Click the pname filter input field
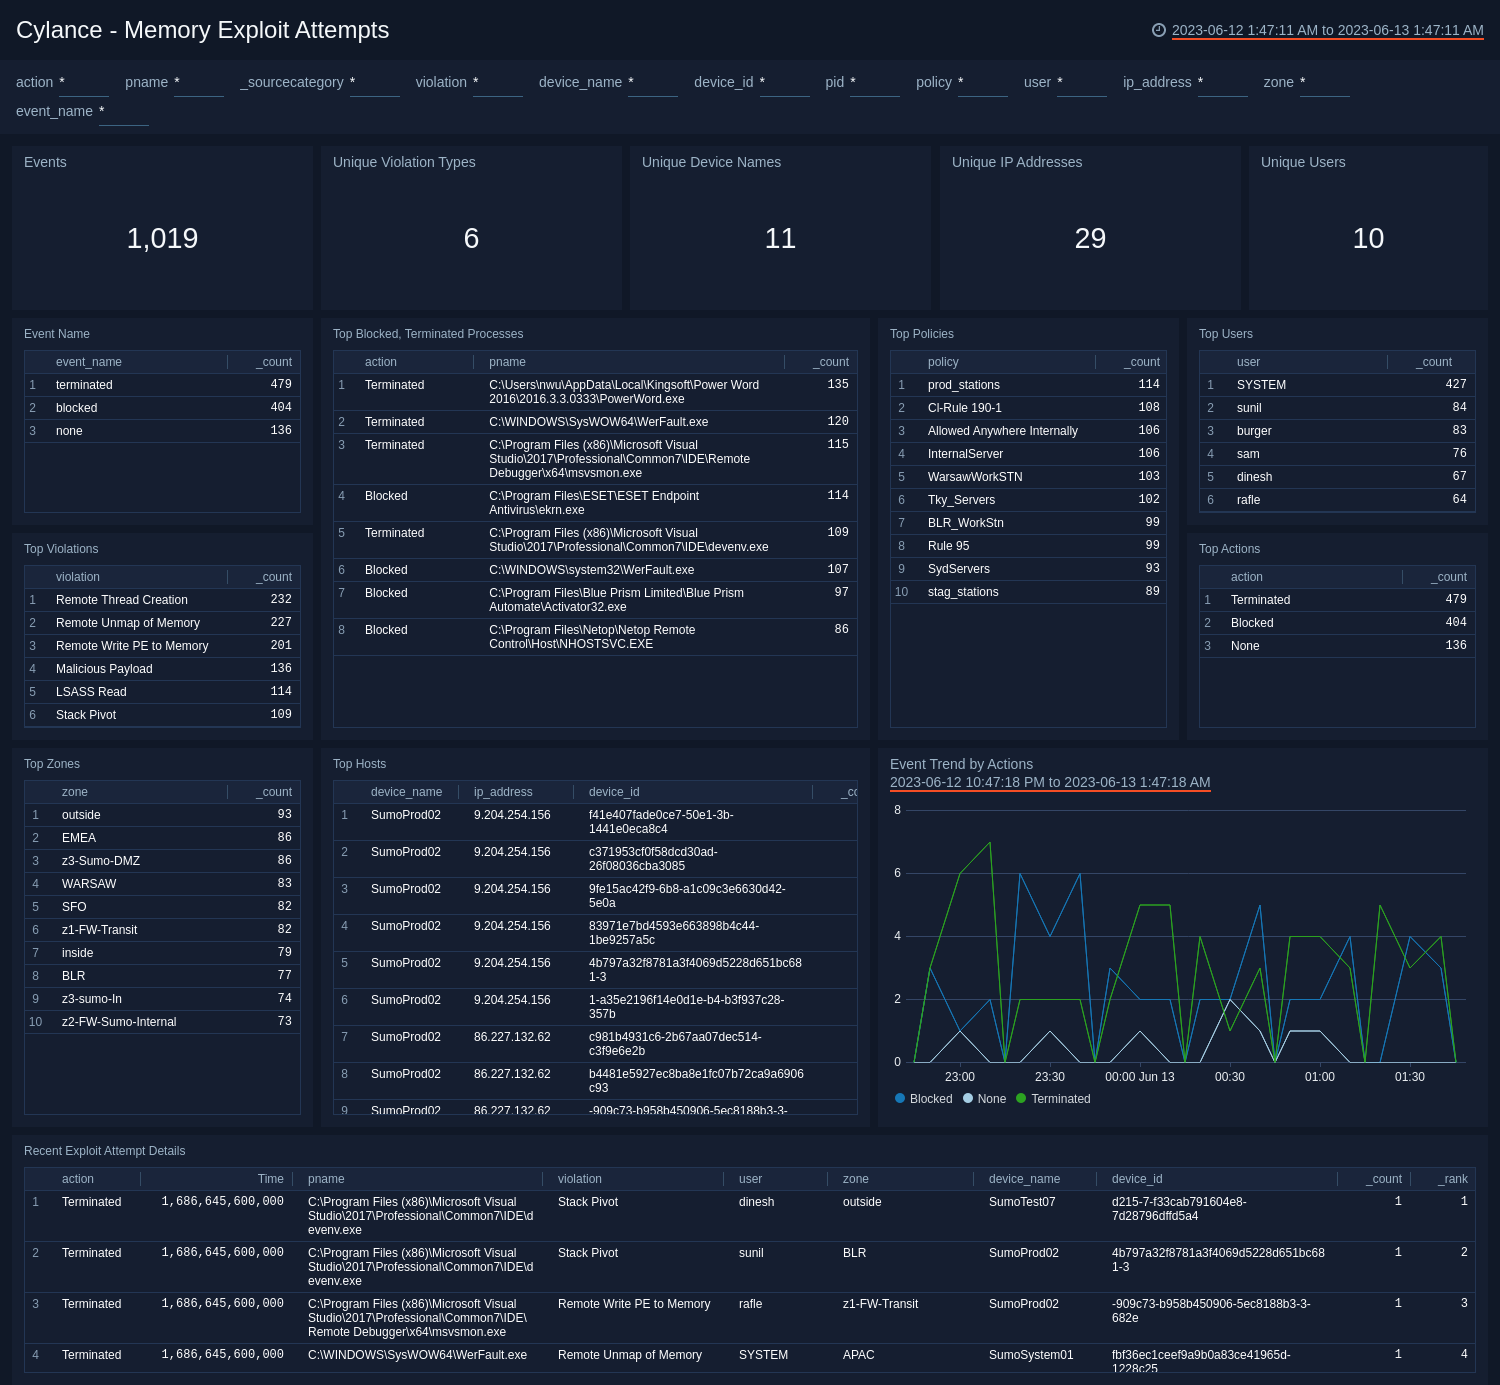The image size is (1500, 1385). coord(198,86)
